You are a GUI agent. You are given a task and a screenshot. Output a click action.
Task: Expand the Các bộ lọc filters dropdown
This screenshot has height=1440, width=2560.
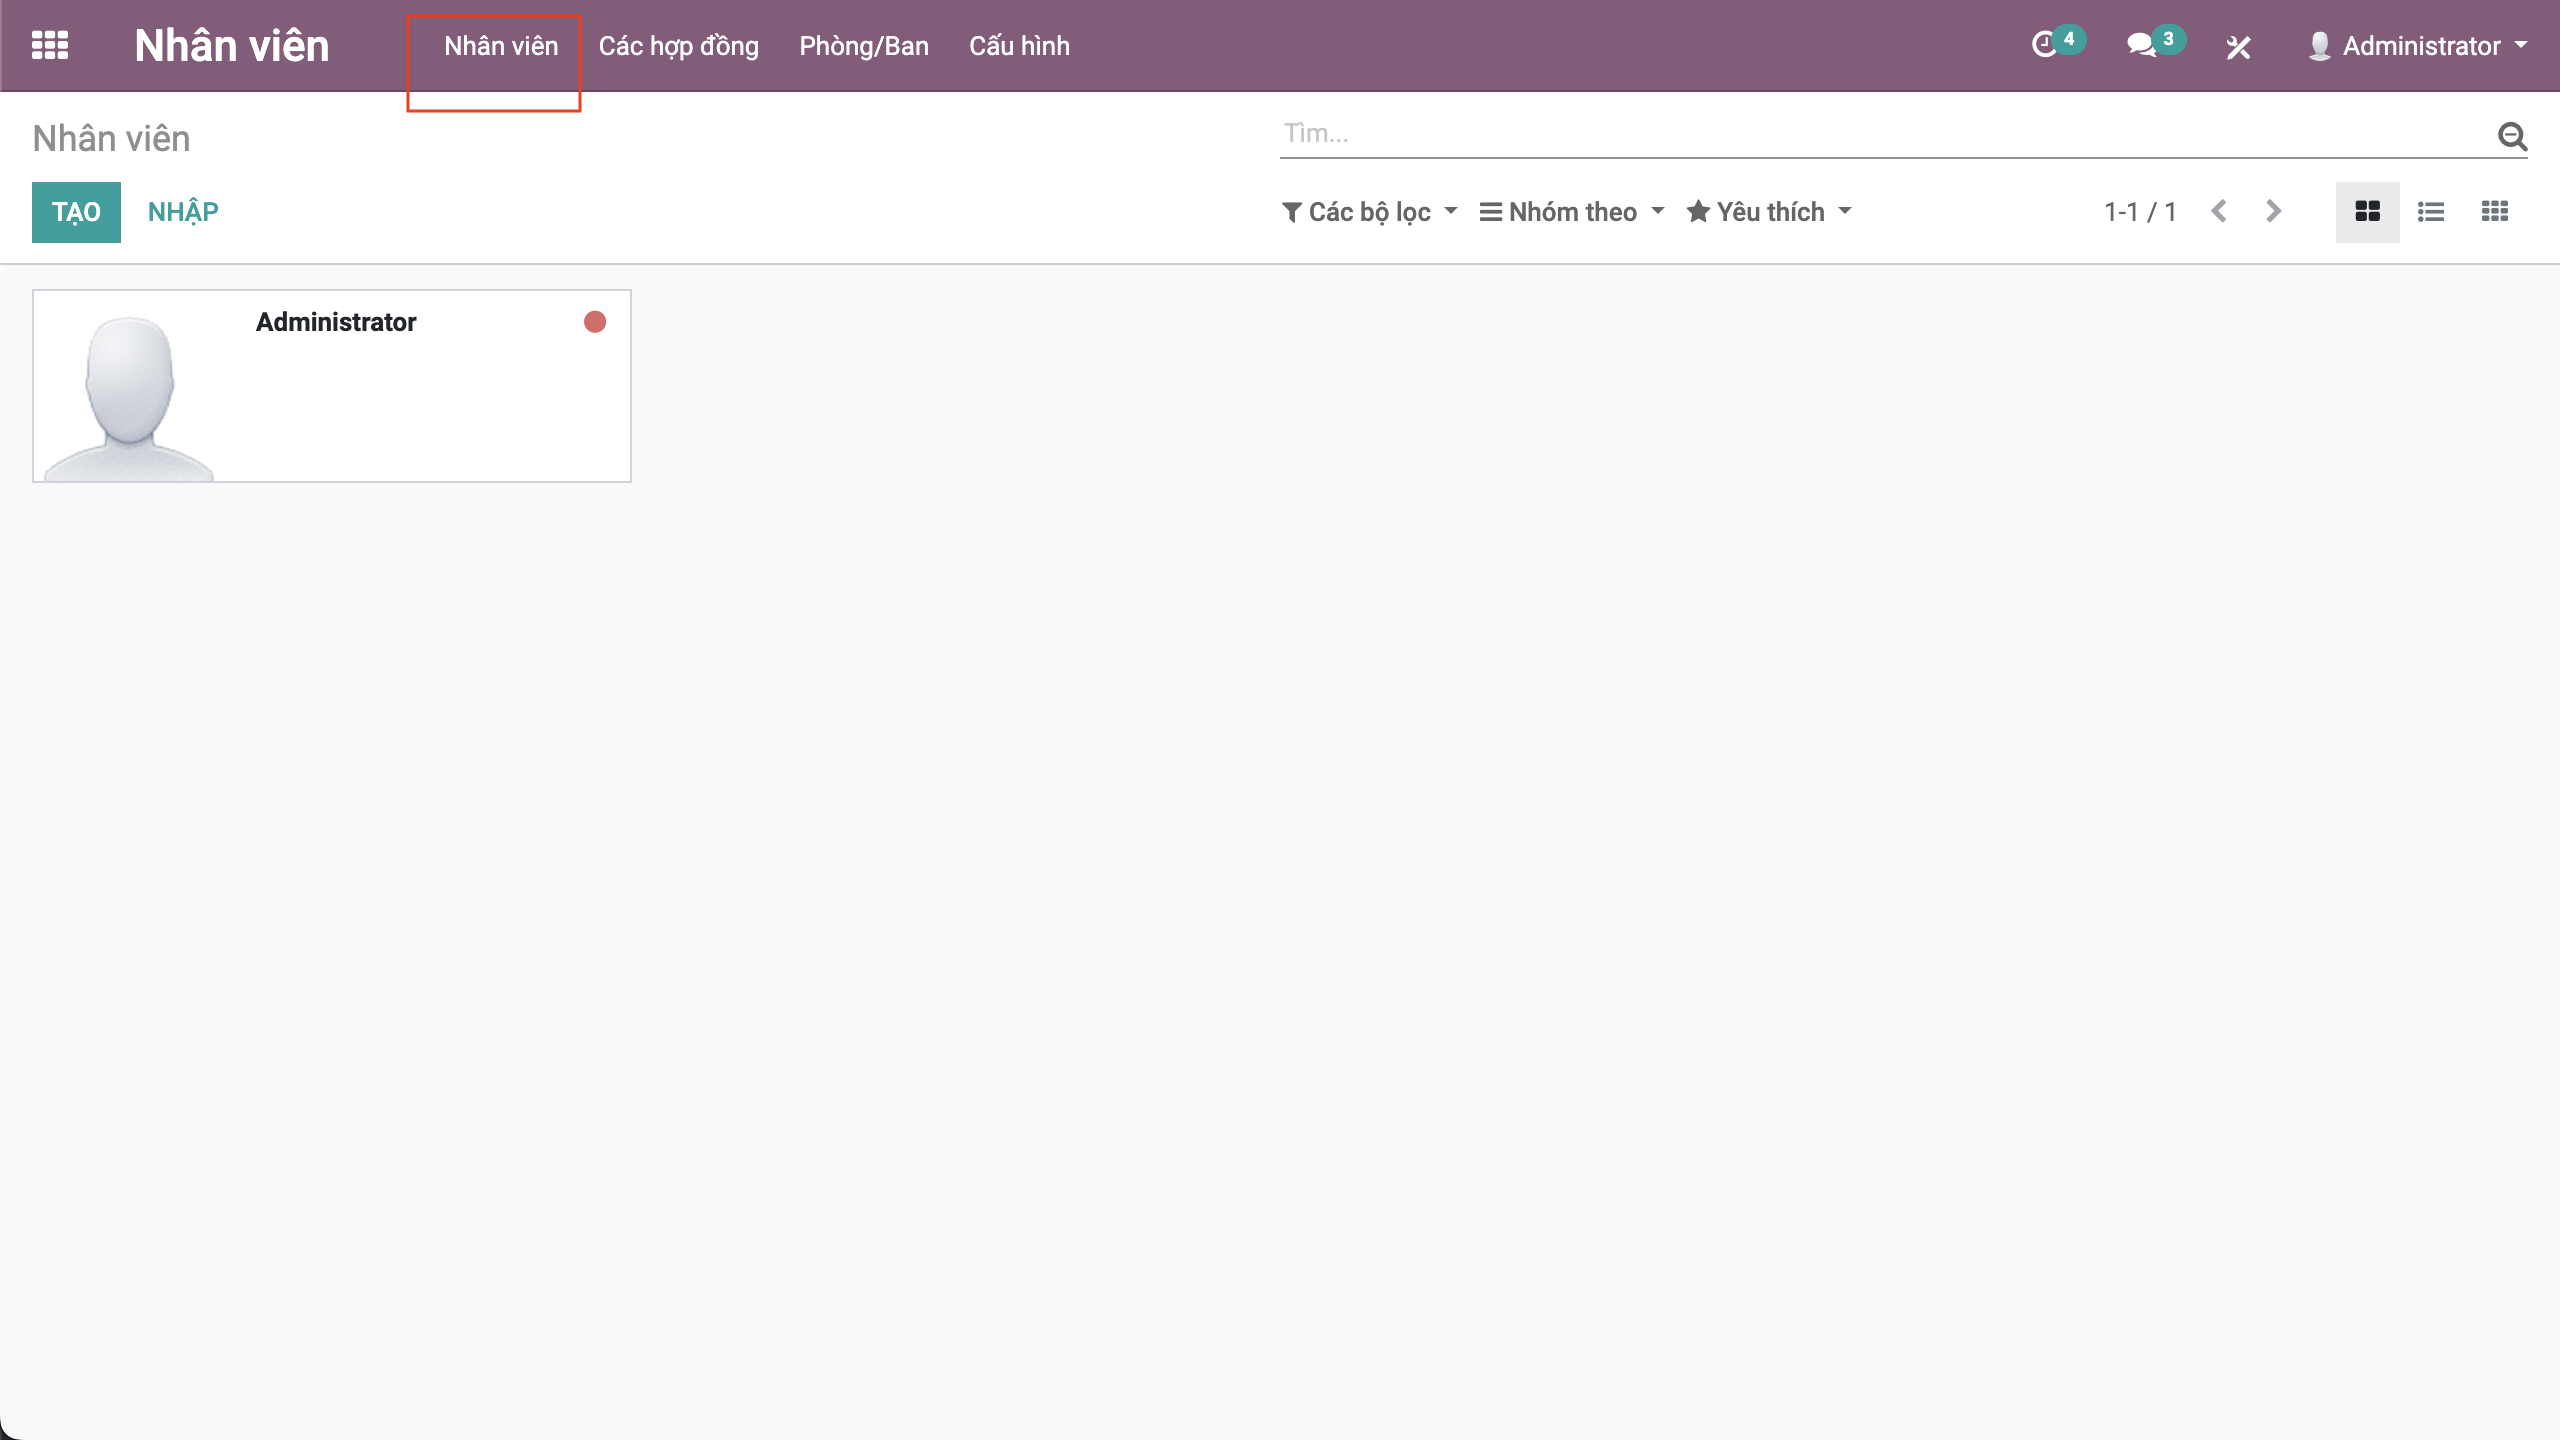point(1369,212)
